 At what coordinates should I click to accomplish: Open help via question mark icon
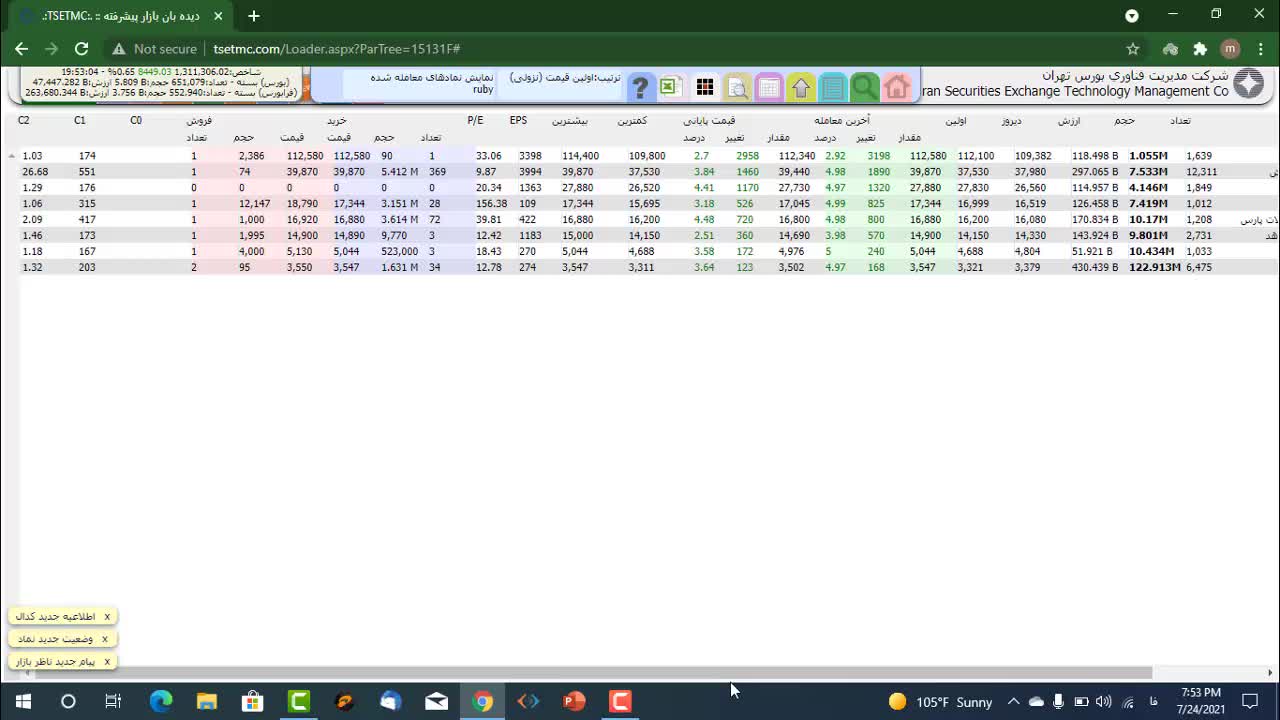[x=641, y=88]
